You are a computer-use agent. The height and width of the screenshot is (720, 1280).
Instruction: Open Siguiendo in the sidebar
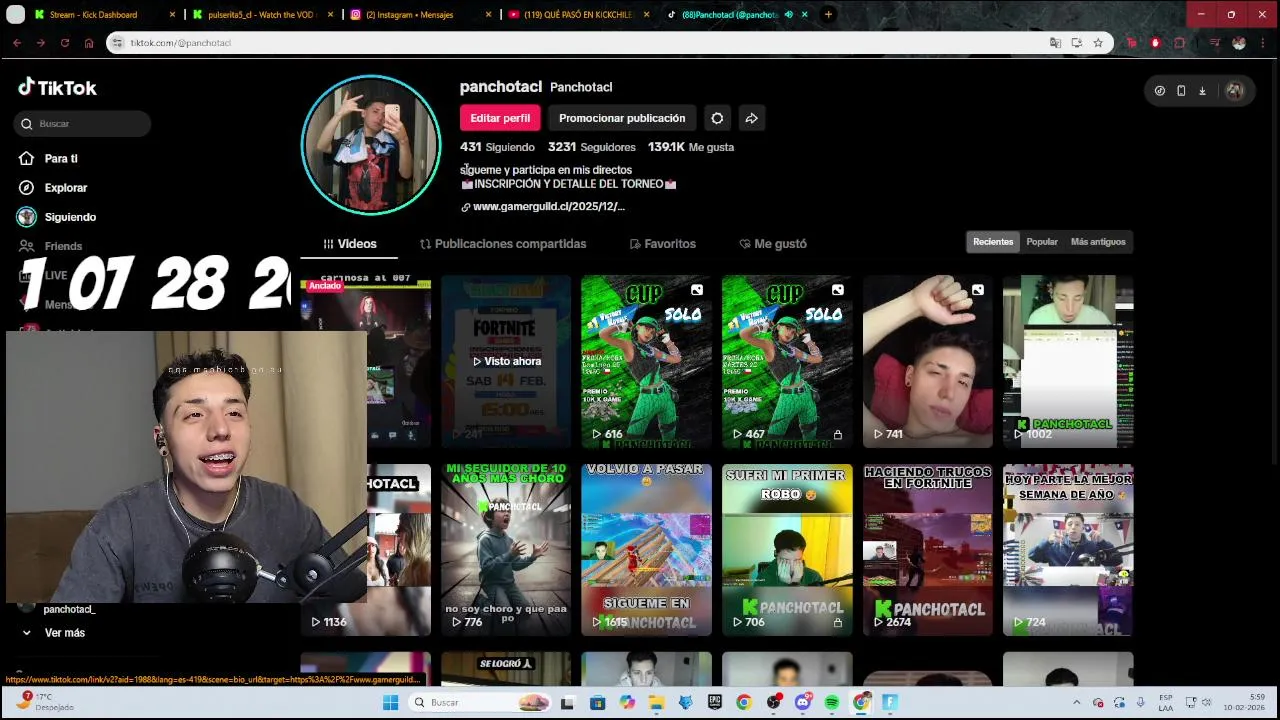57,217
